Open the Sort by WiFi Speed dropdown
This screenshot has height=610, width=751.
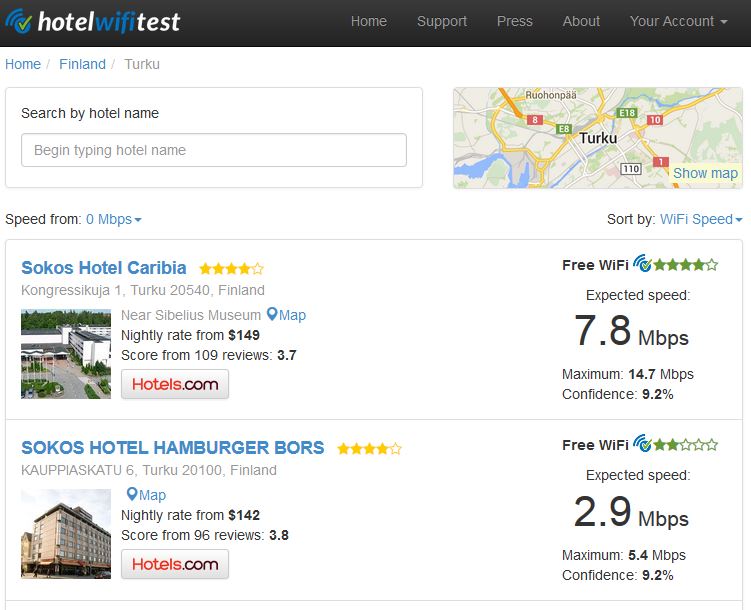click(x=701, y=219)
